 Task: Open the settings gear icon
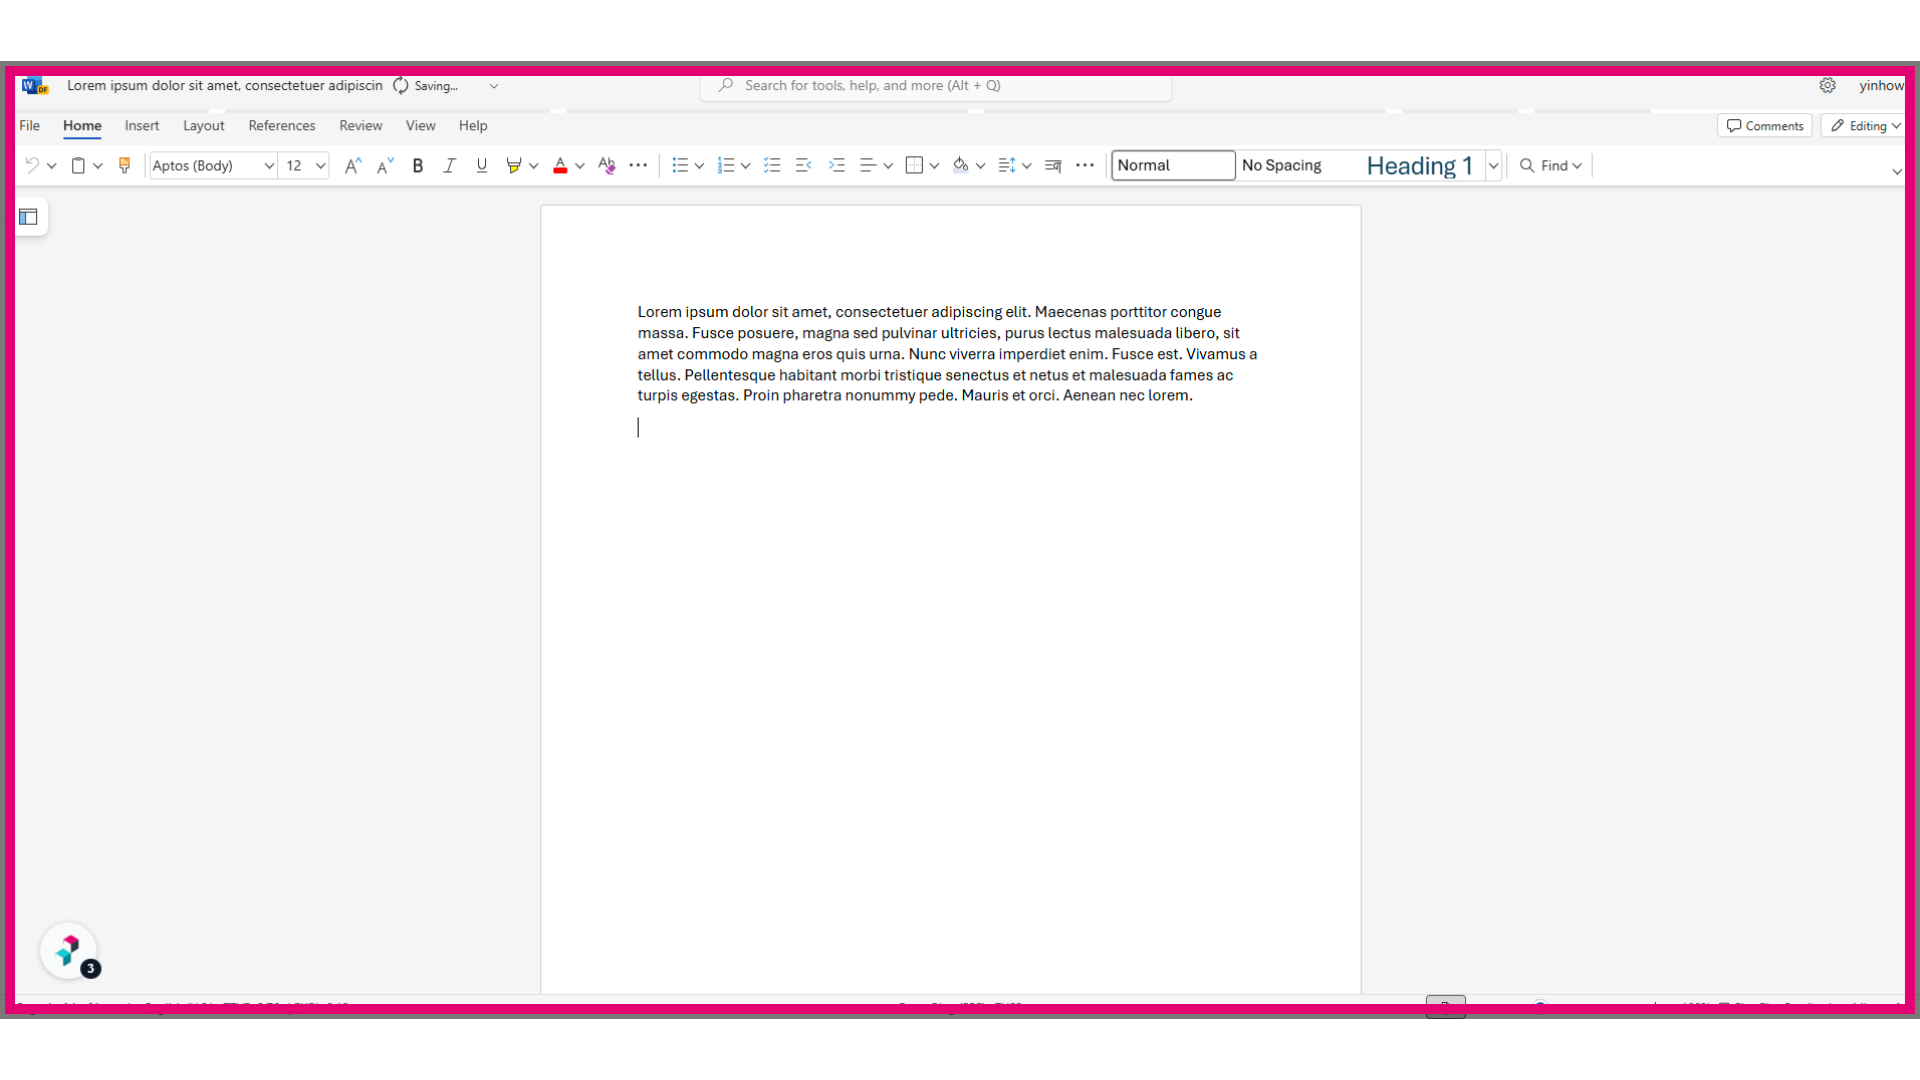pos(1827,86)
